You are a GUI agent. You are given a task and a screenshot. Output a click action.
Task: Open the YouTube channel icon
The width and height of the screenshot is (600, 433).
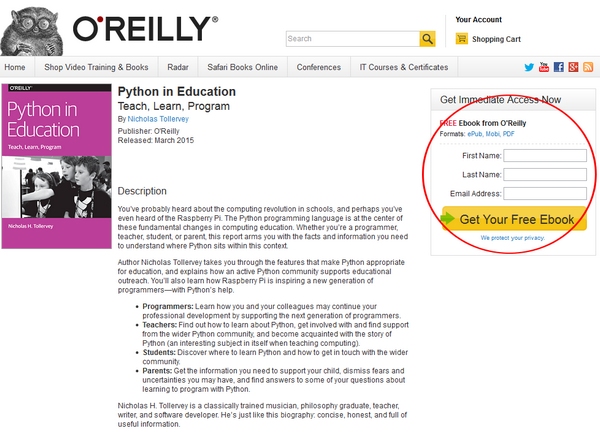pos(544,67)
